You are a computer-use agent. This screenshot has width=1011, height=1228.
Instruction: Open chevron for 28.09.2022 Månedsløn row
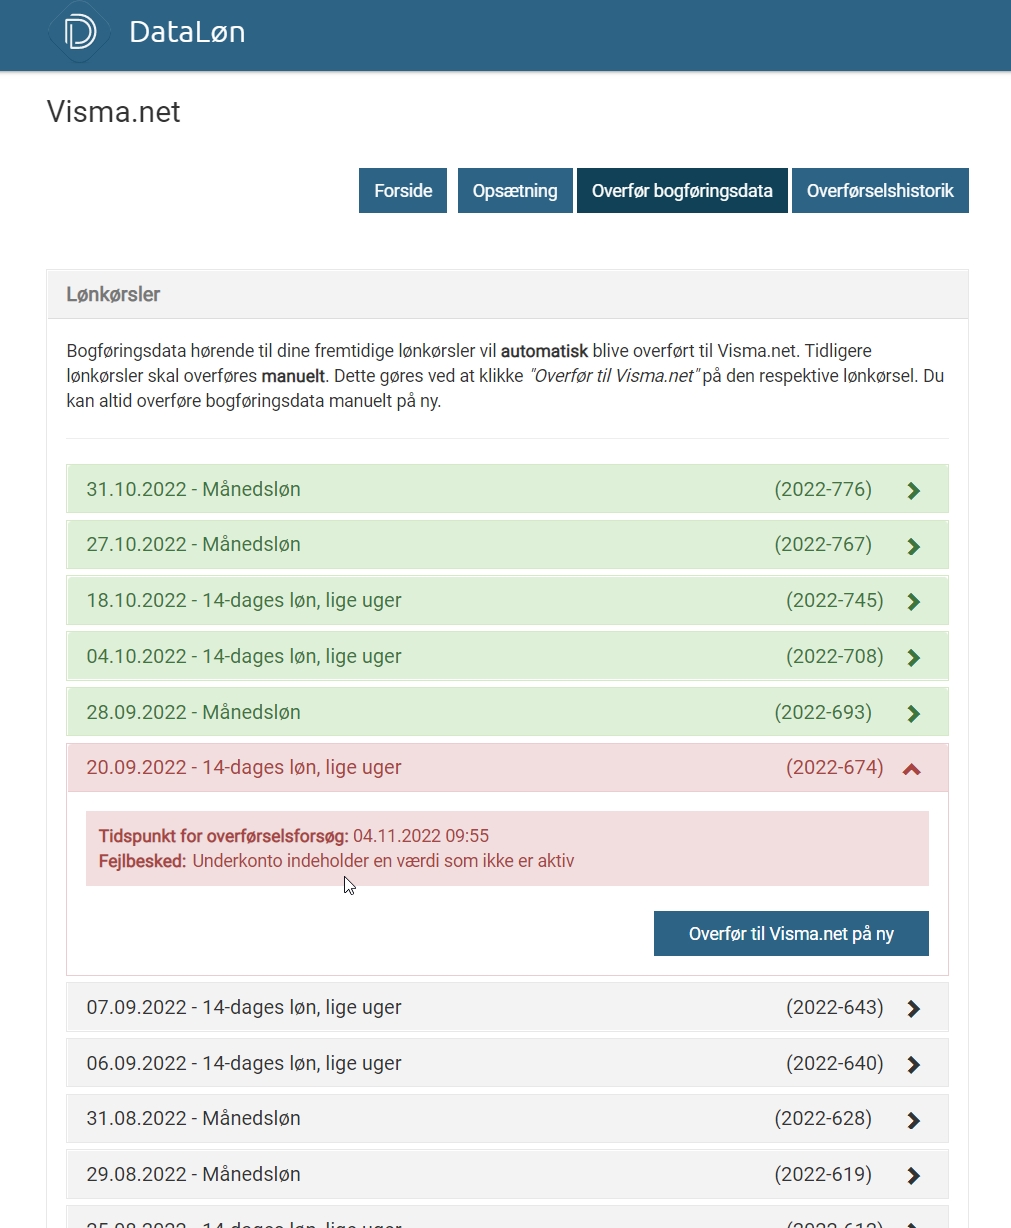pyautogui.click(x=913, y=714)
